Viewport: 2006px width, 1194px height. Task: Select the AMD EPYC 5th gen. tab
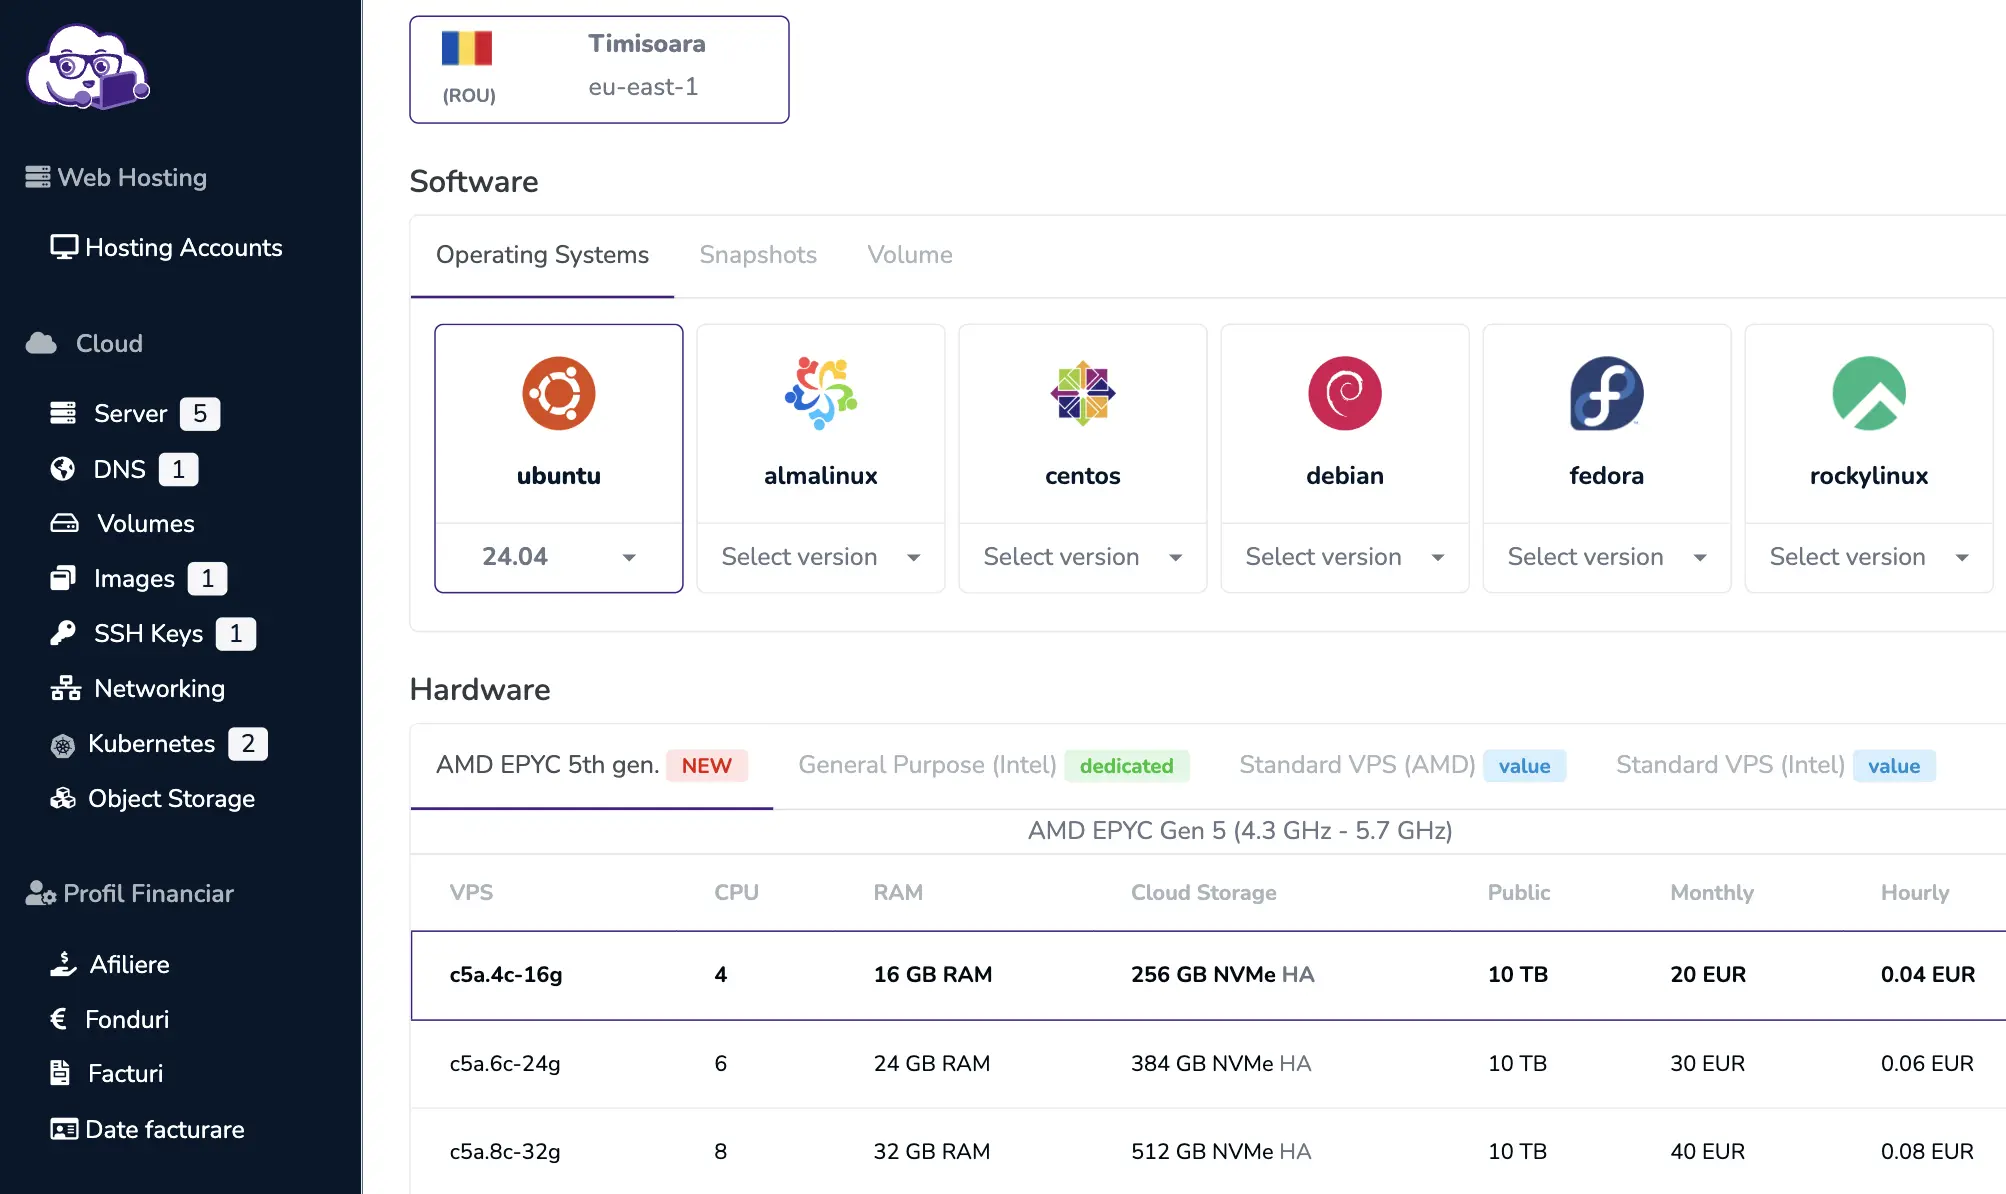pyautogui.click(x=592, y=765)
